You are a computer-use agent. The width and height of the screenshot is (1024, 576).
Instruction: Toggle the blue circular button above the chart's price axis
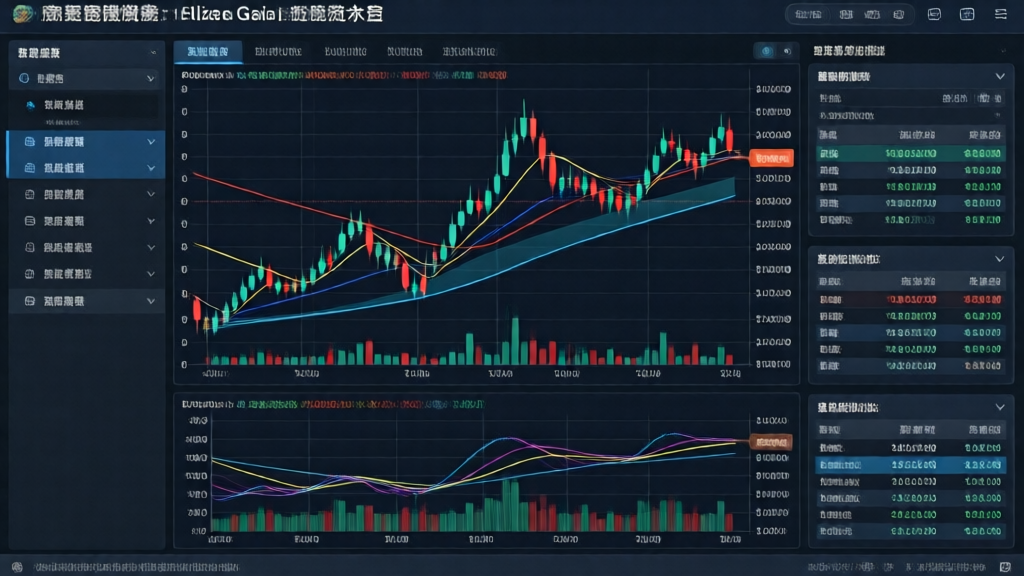coord(767,51)
